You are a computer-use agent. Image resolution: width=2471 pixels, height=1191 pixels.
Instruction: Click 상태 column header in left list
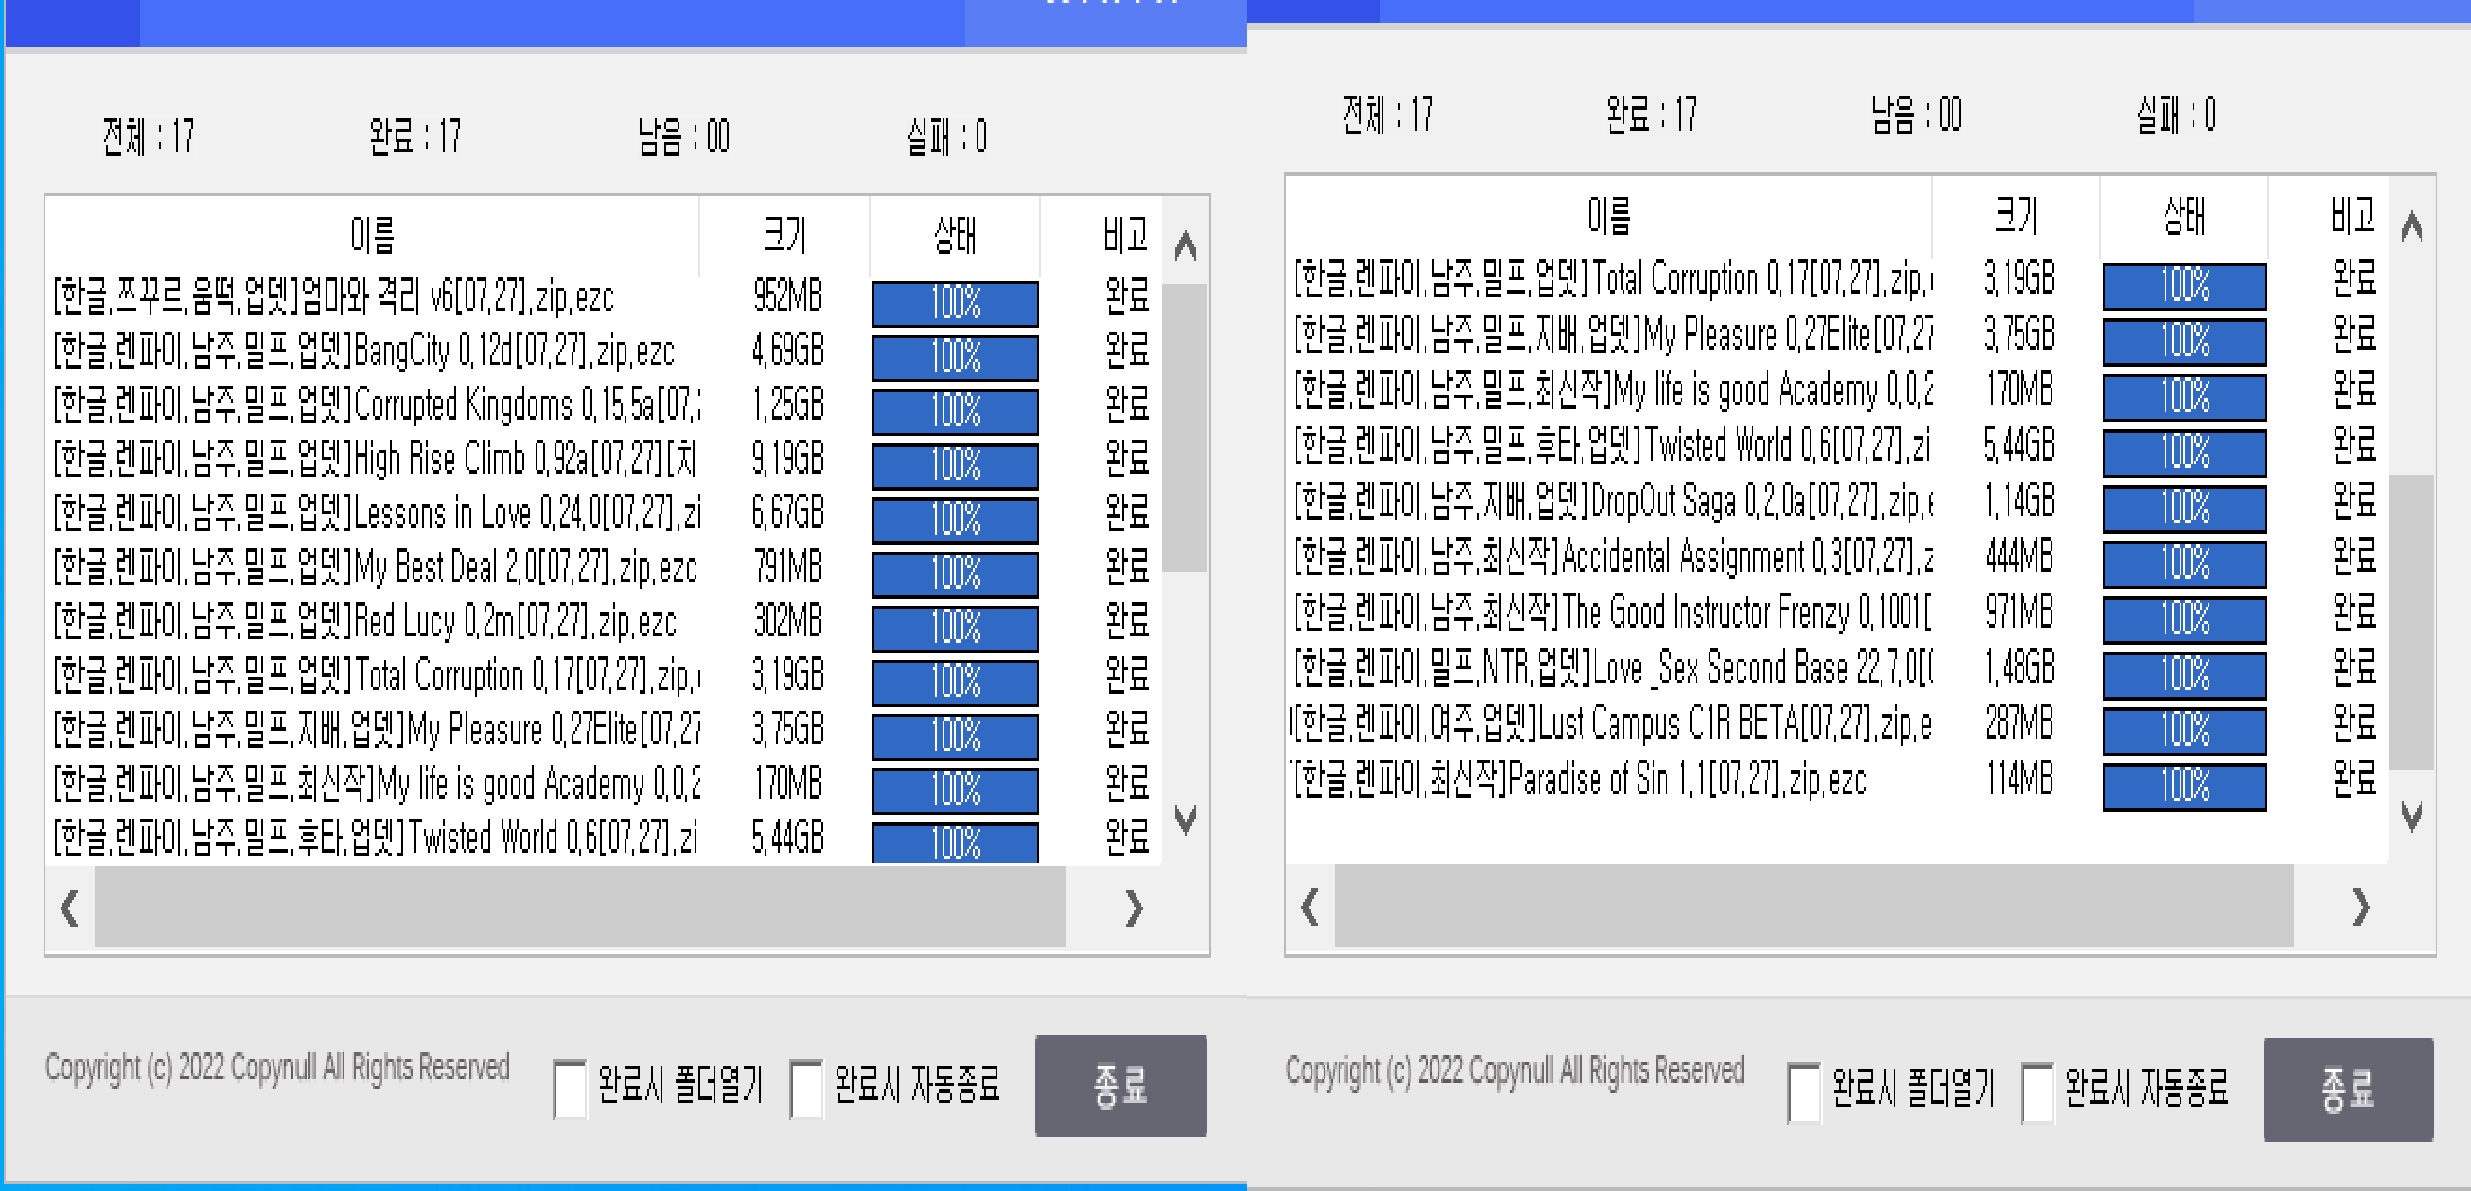(954, 235)
